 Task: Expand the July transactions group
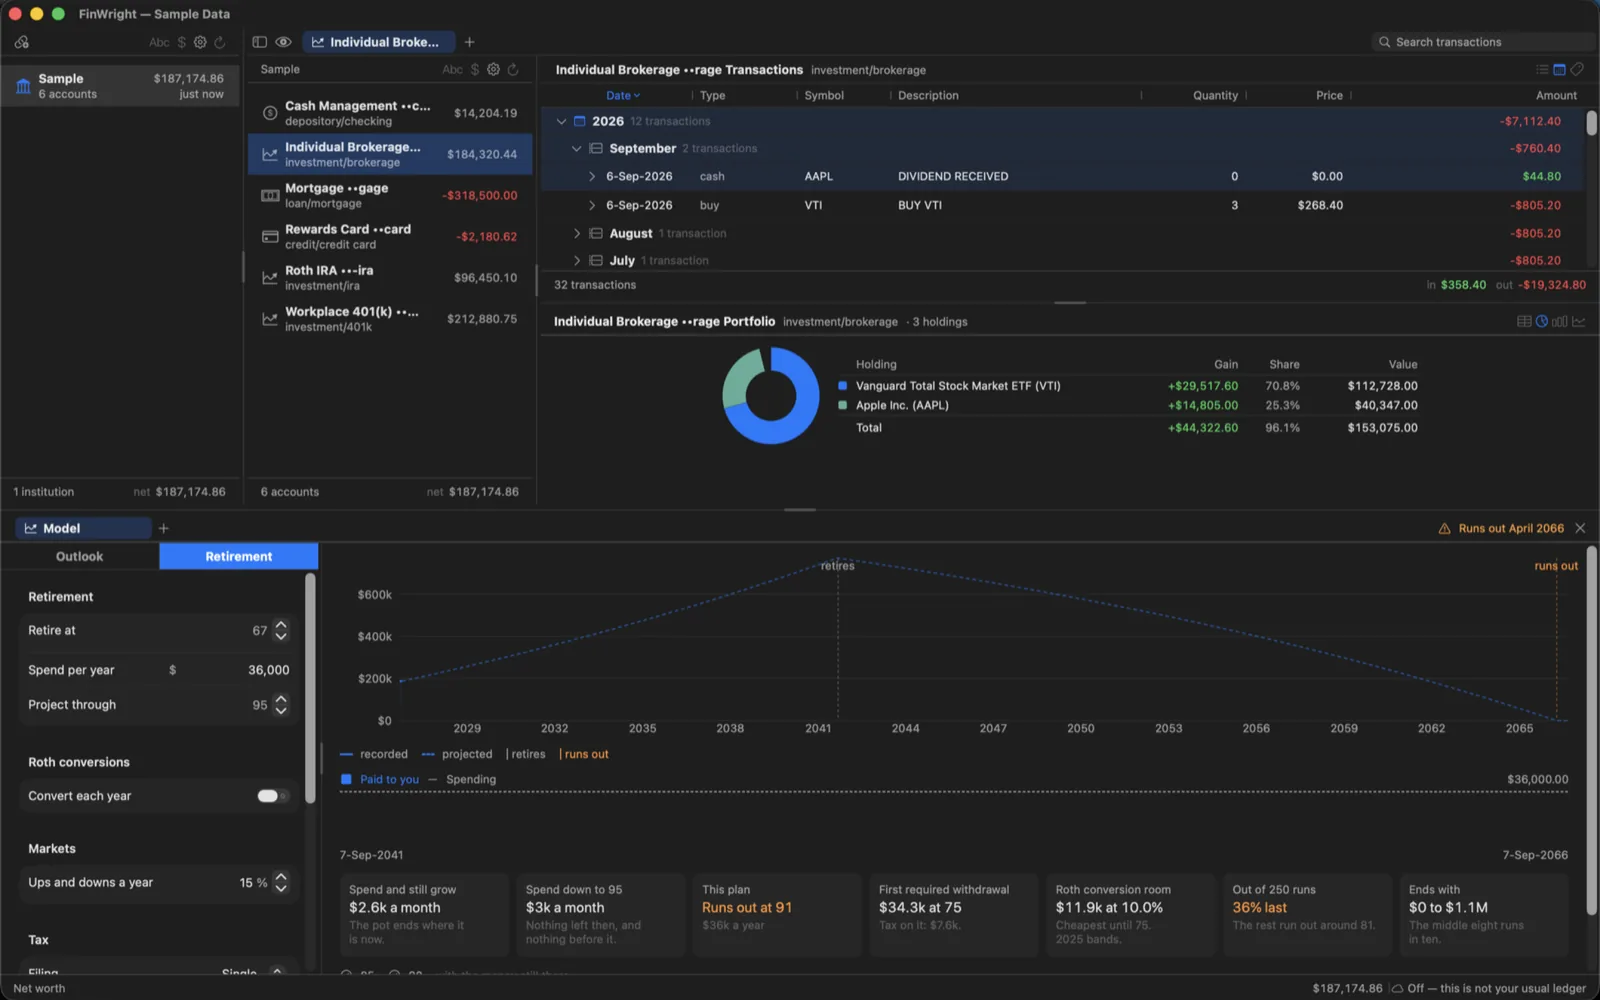577,260
